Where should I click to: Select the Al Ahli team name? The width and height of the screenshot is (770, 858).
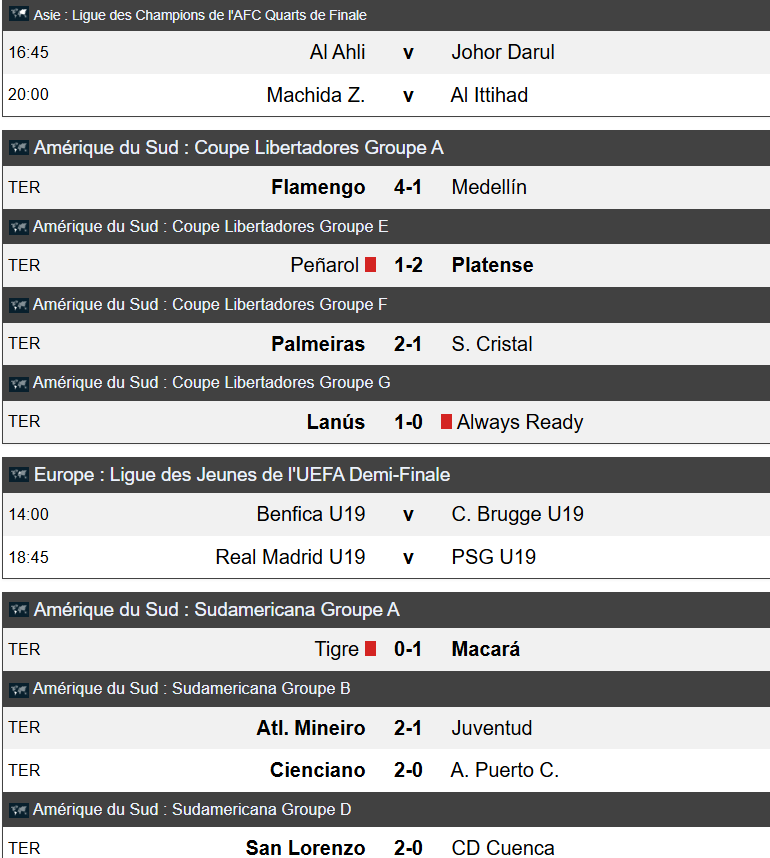(x=337, y=52)
